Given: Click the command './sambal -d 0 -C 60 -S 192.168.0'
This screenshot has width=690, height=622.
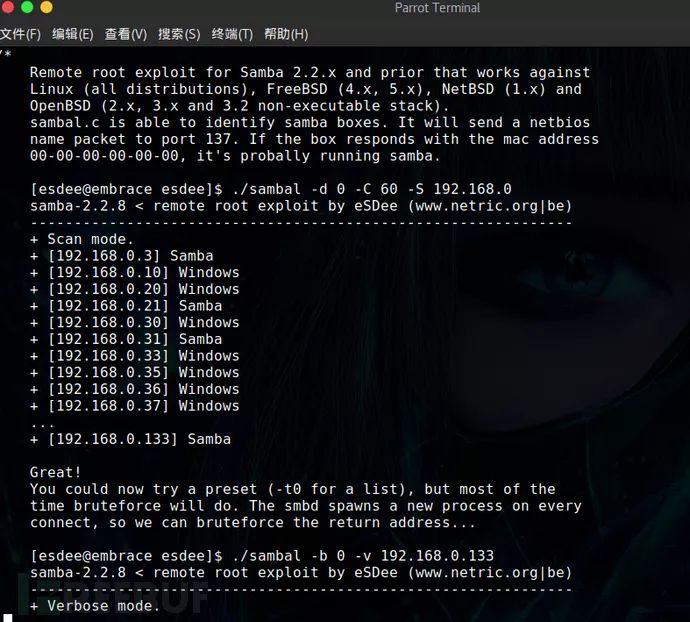Looking at the screenshot, I should tap(372, 189).
